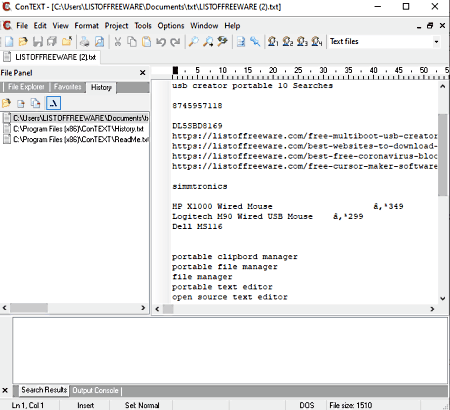Click the Undo arrow icon

(161, 42)
